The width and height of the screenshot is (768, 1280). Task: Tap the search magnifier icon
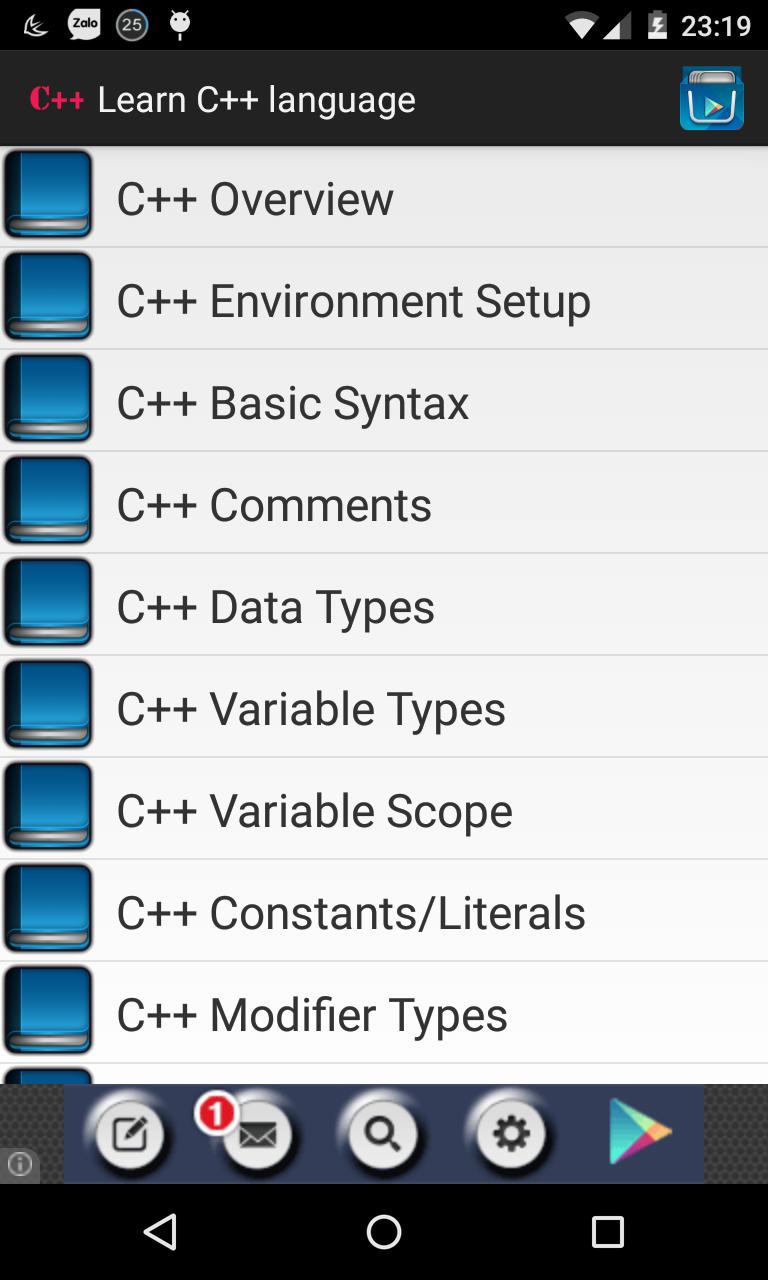384,1134
